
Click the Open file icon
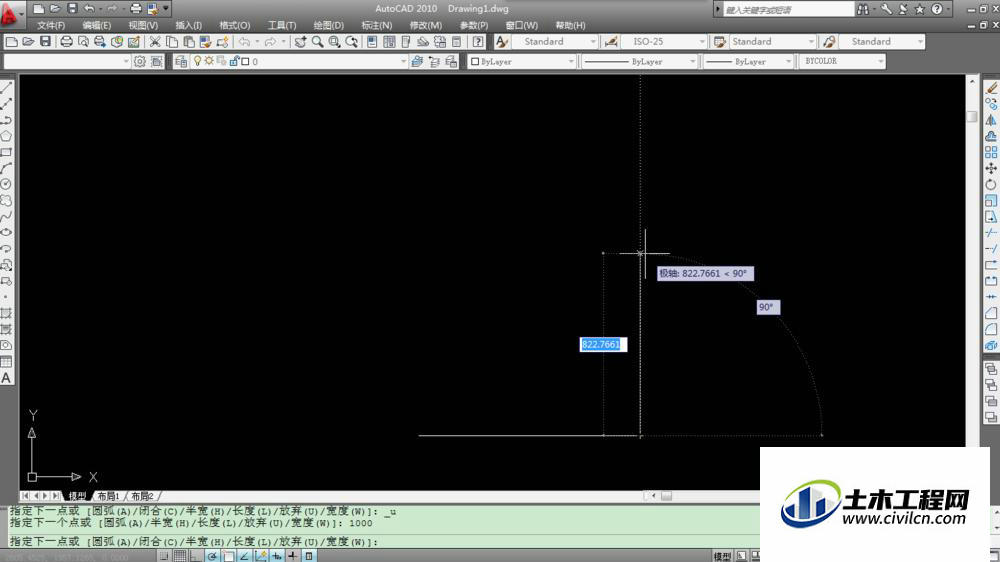click(x=28, y=41)
